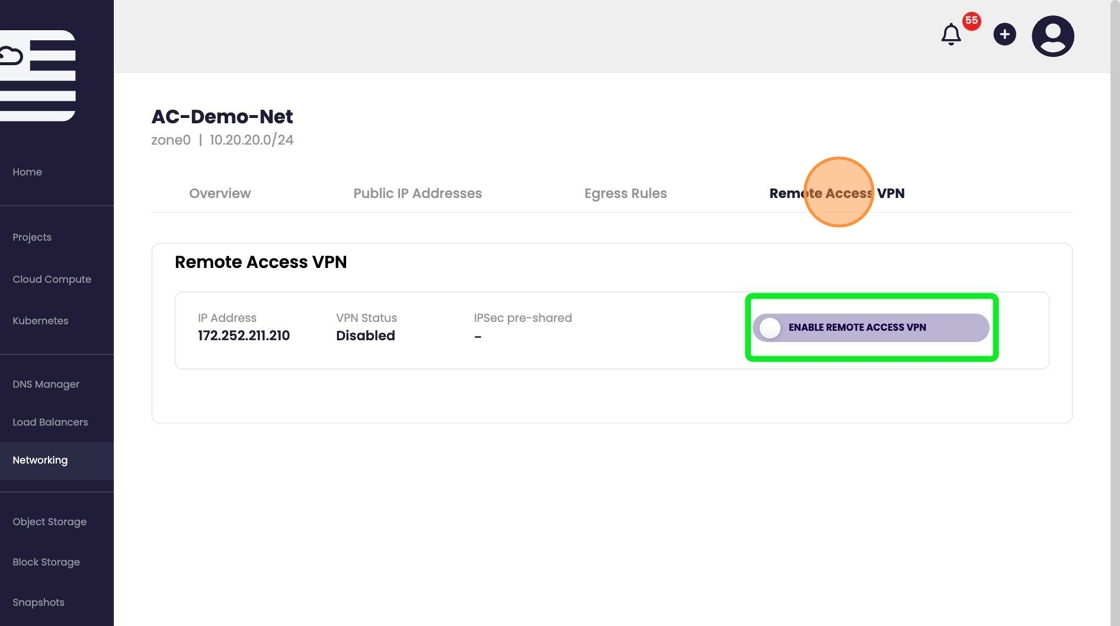Click the cloud logo in sidebar
1120x626 pixels.
click(x=36, y=75)
